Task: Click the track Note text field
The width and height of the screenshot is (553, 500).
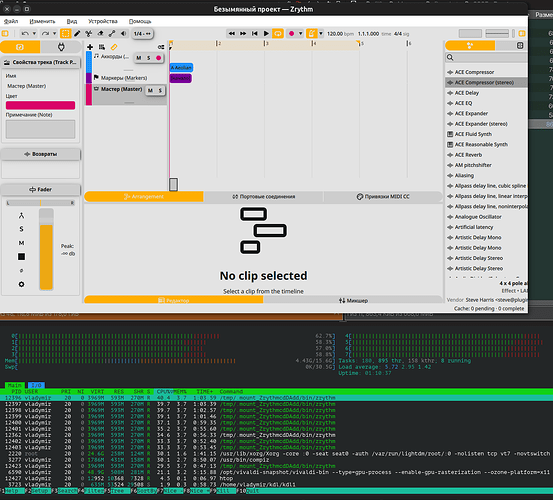Action: pos(40,129)
